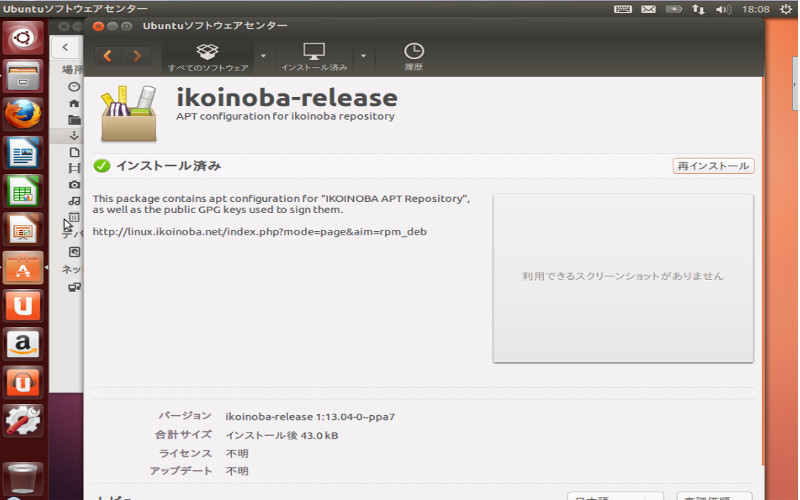This screenshot has width=800, height=500.
Task: Expand the インストール済み dropdown arrow
Action: pyautogui.click(x=363, y=56)
